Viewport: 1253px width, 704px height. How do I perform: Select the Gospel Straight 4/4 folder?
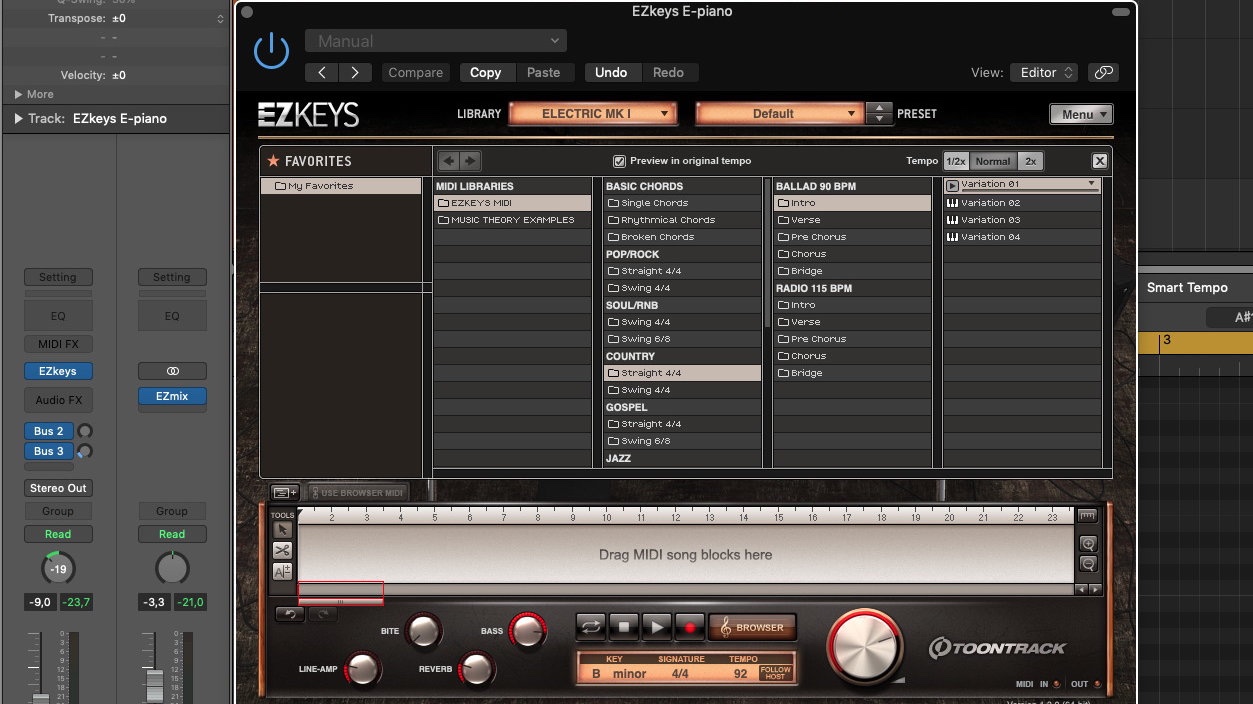(651, 424)
